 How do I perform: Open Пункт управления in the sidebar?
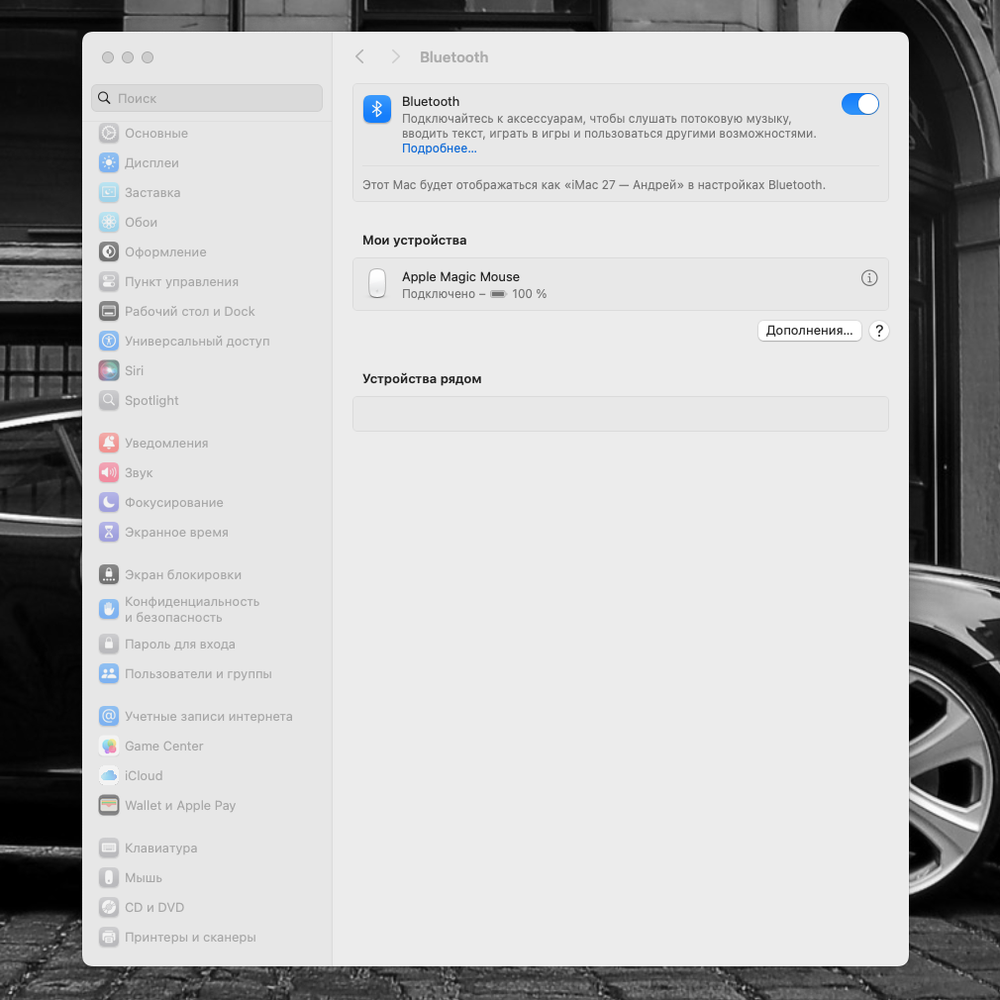point(169,281)
